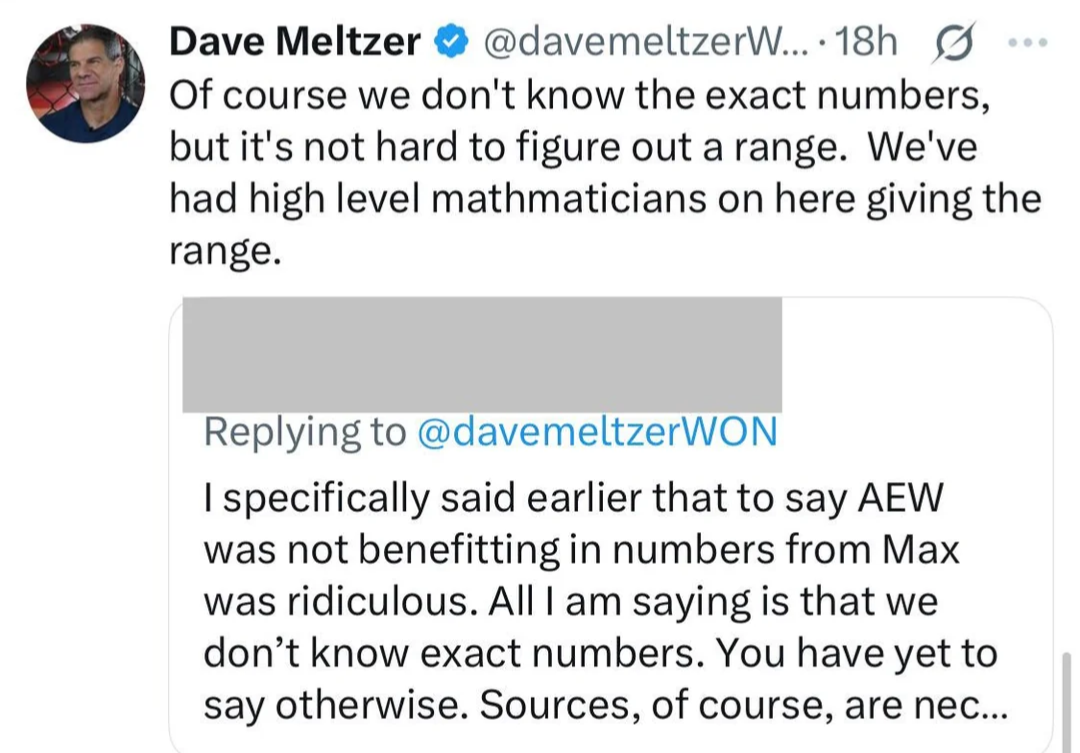Open the @davemeltzerWON mention link
Image resolution: width=1080 pixels, height=753 pixels.
[595, 431]
